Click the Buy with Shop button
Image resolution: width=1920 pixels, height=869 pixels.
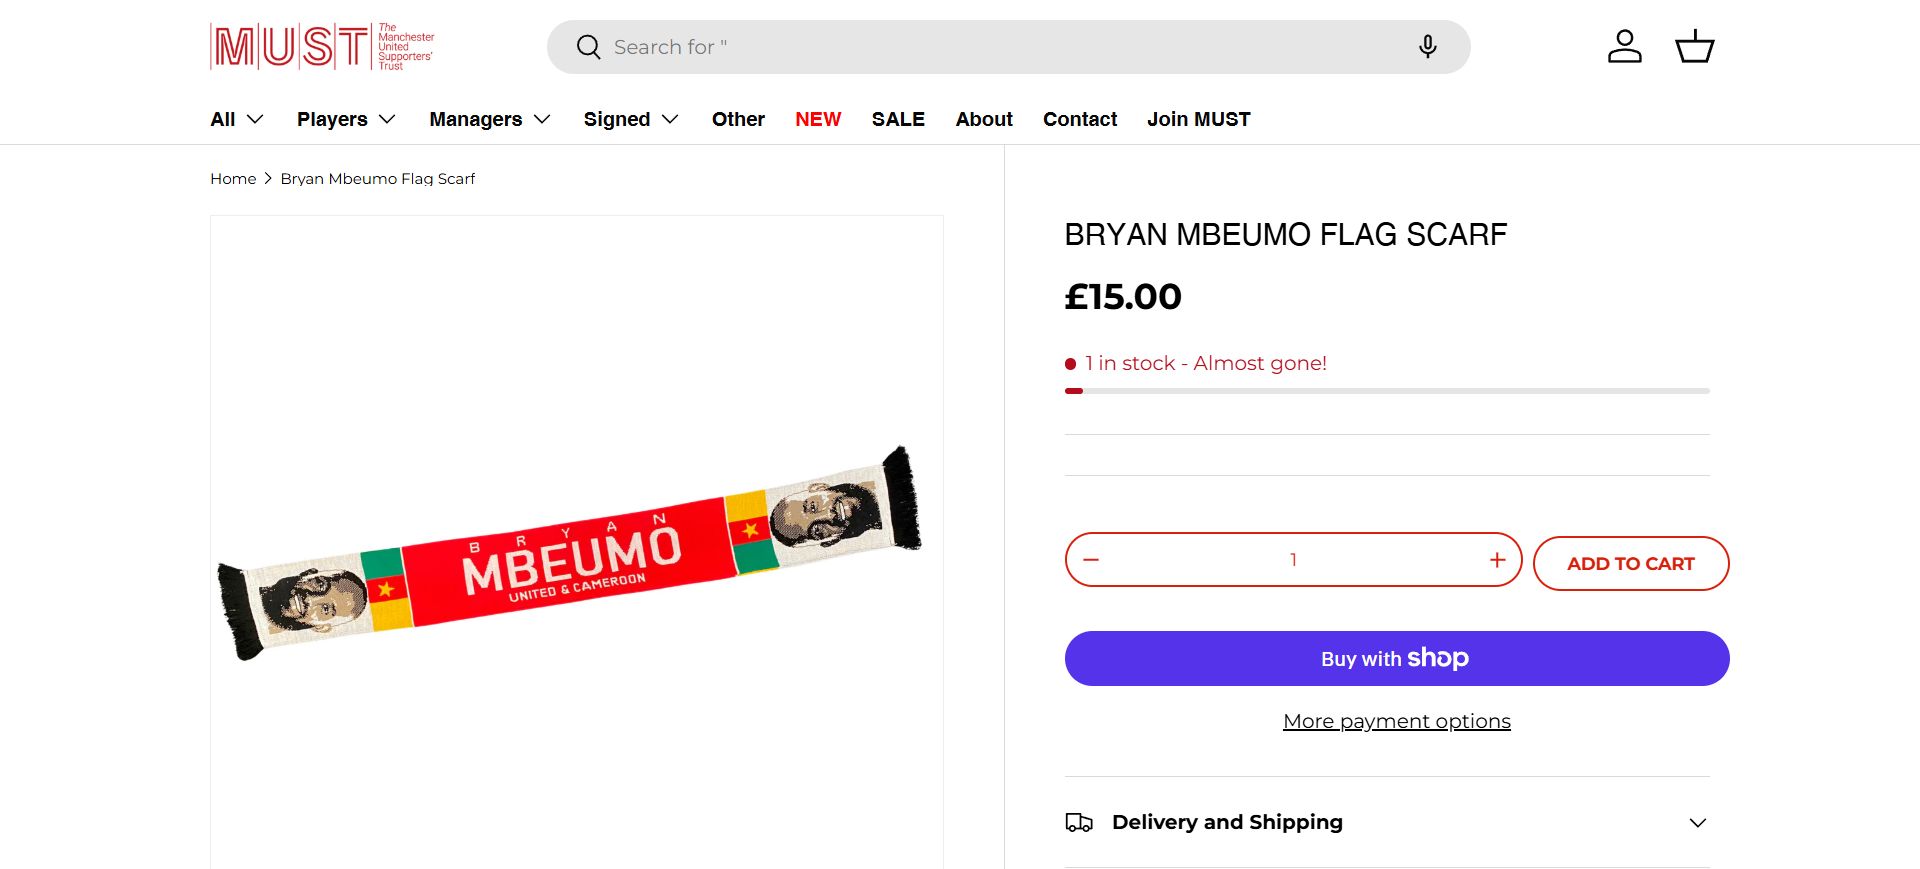[x=1396, y=658]
